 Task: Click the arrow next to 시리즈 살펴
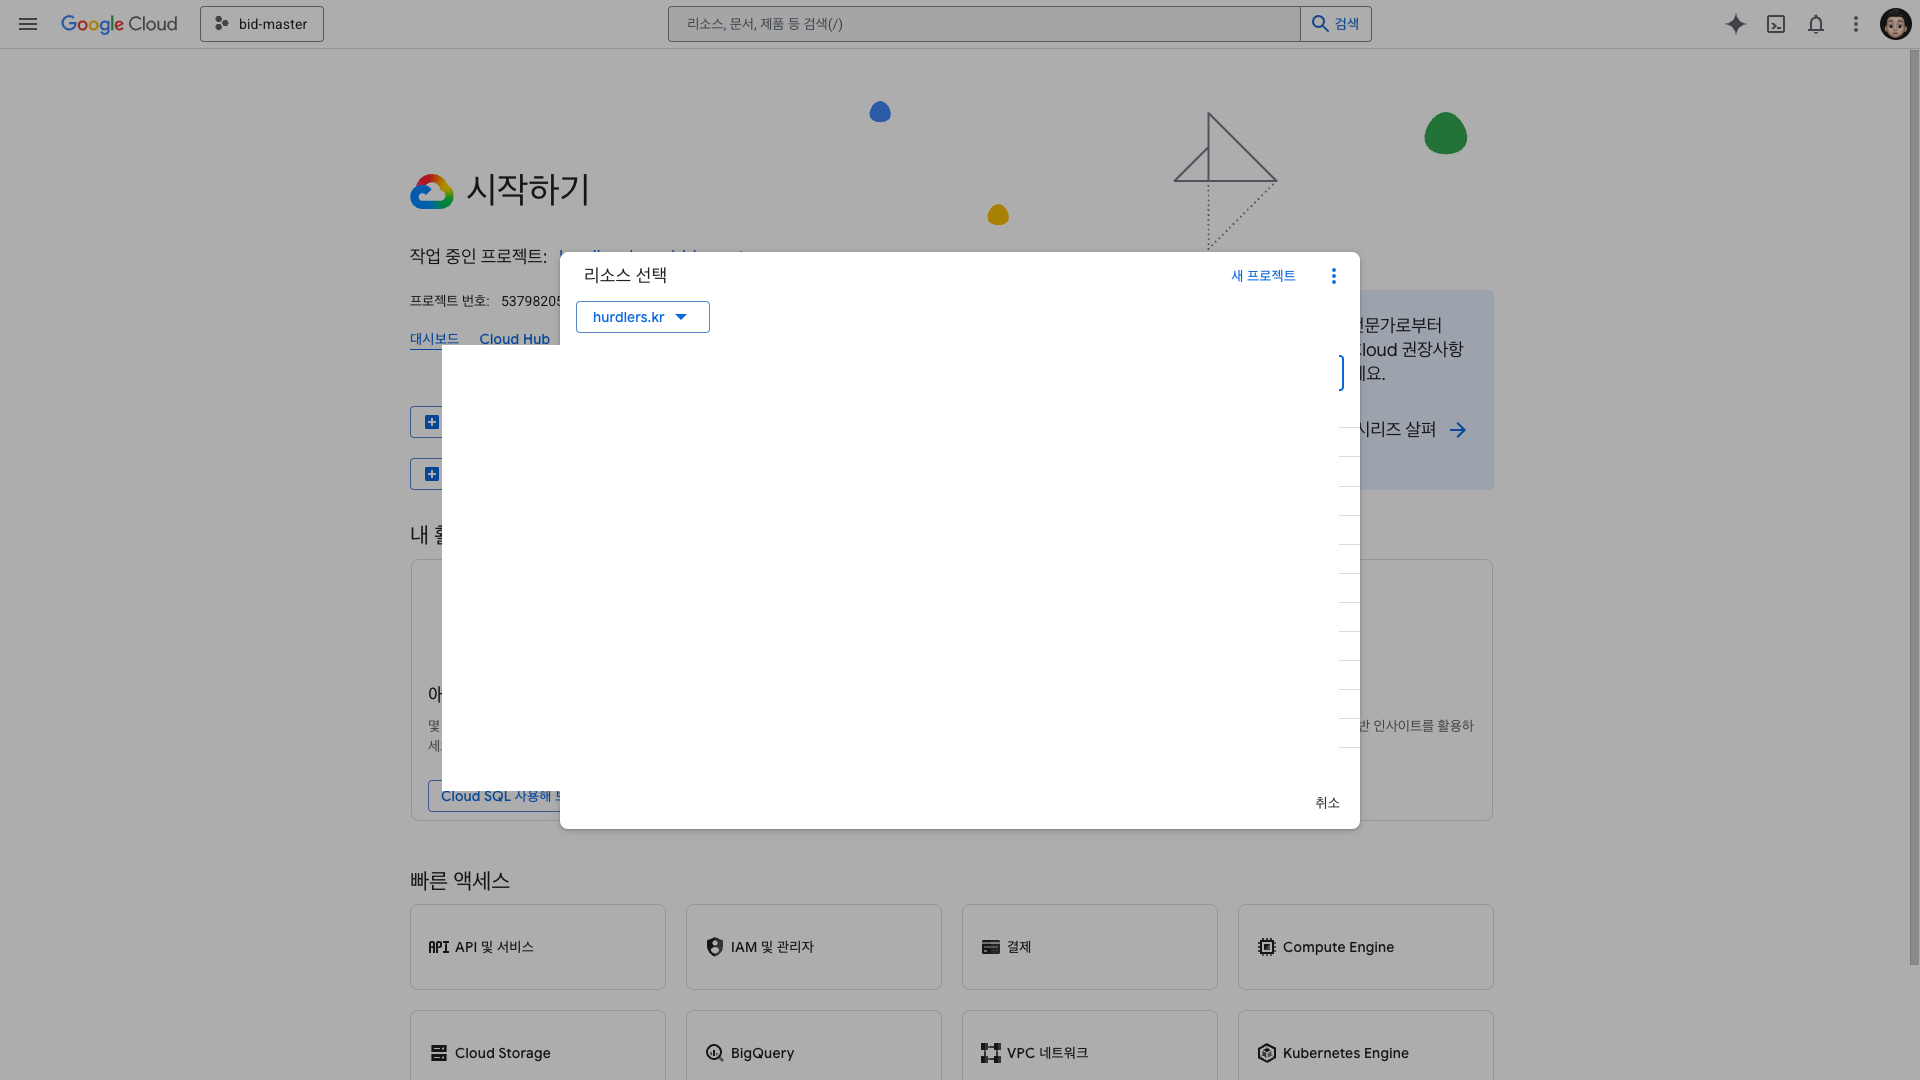1458,430
